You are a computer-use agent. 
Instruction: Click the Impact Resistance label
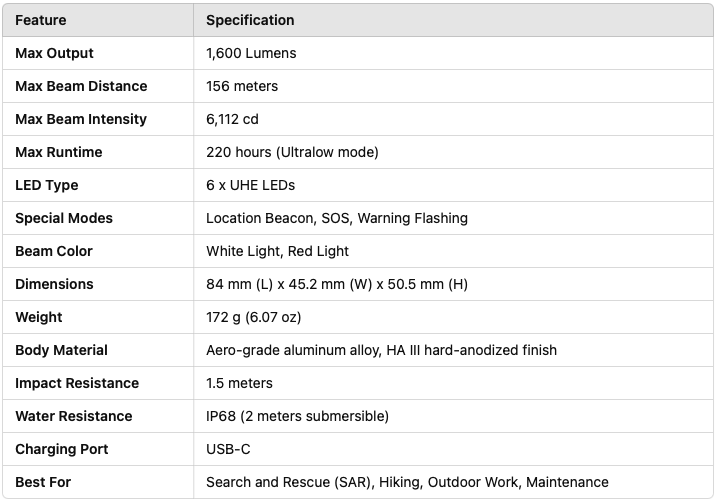pyautogui.click(x=77, y=383)
